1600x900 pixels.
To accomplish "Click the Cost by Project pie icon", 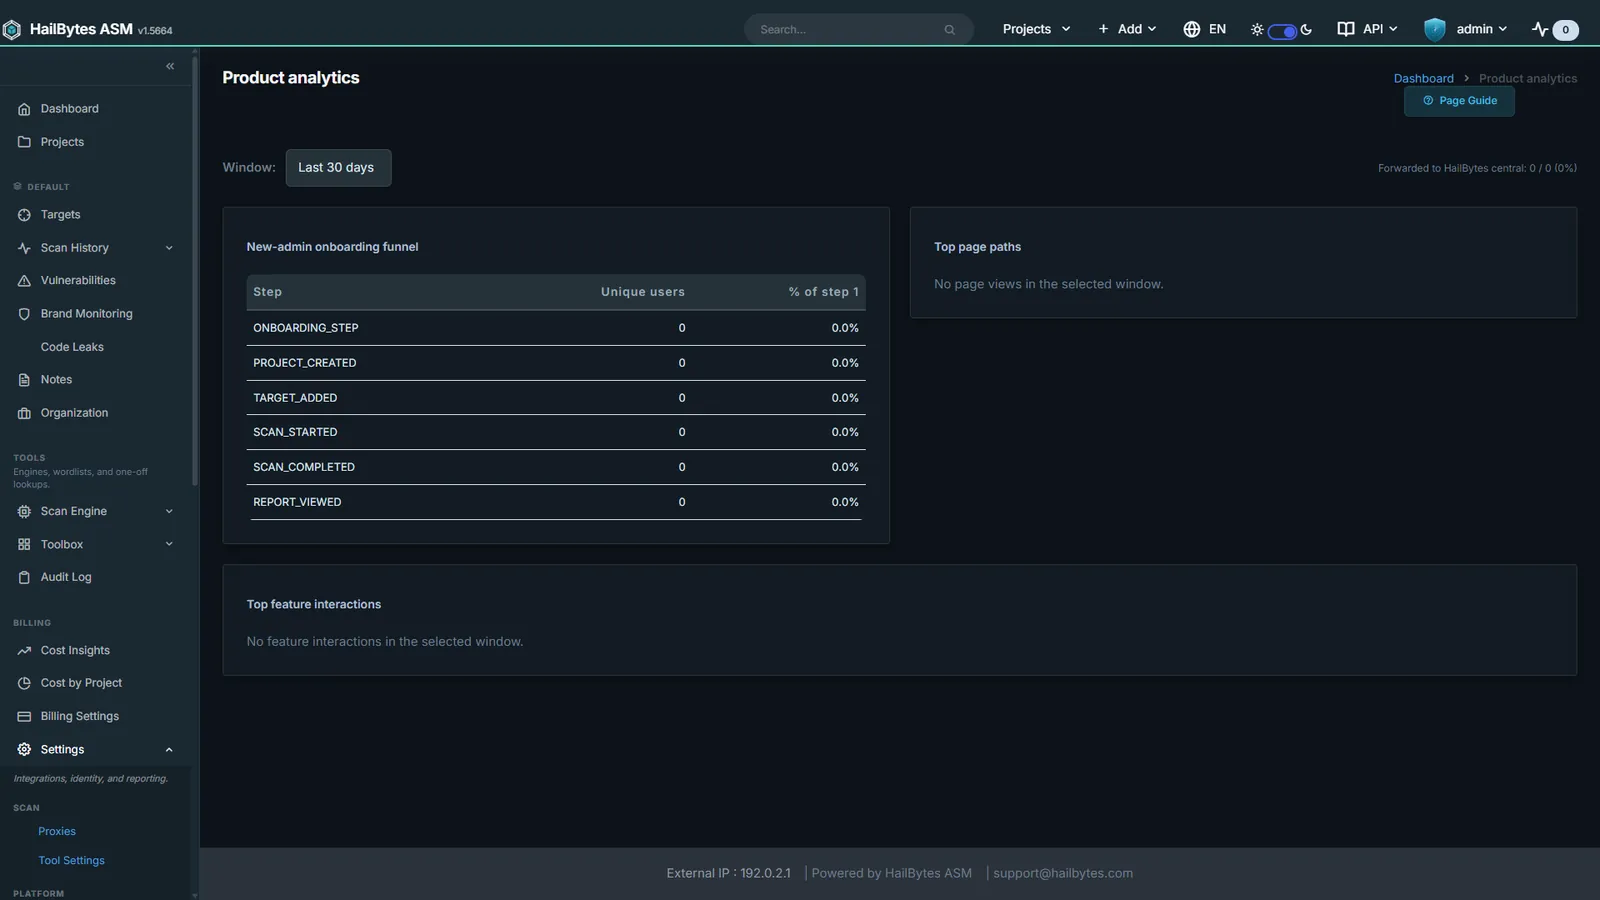I will 24,683.
